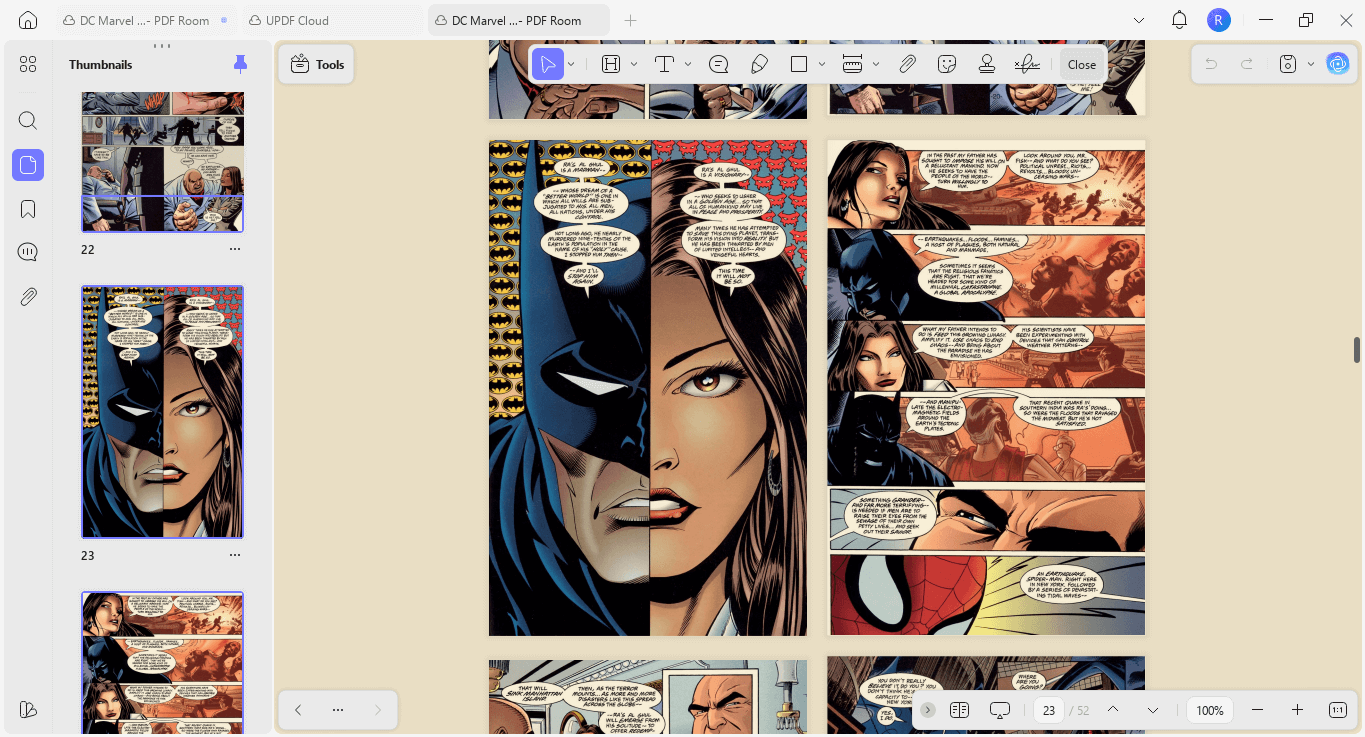Select the page Thumbnails panel icon
Viewport: 1365px width, 737px height.
click(x=28, y=165)
